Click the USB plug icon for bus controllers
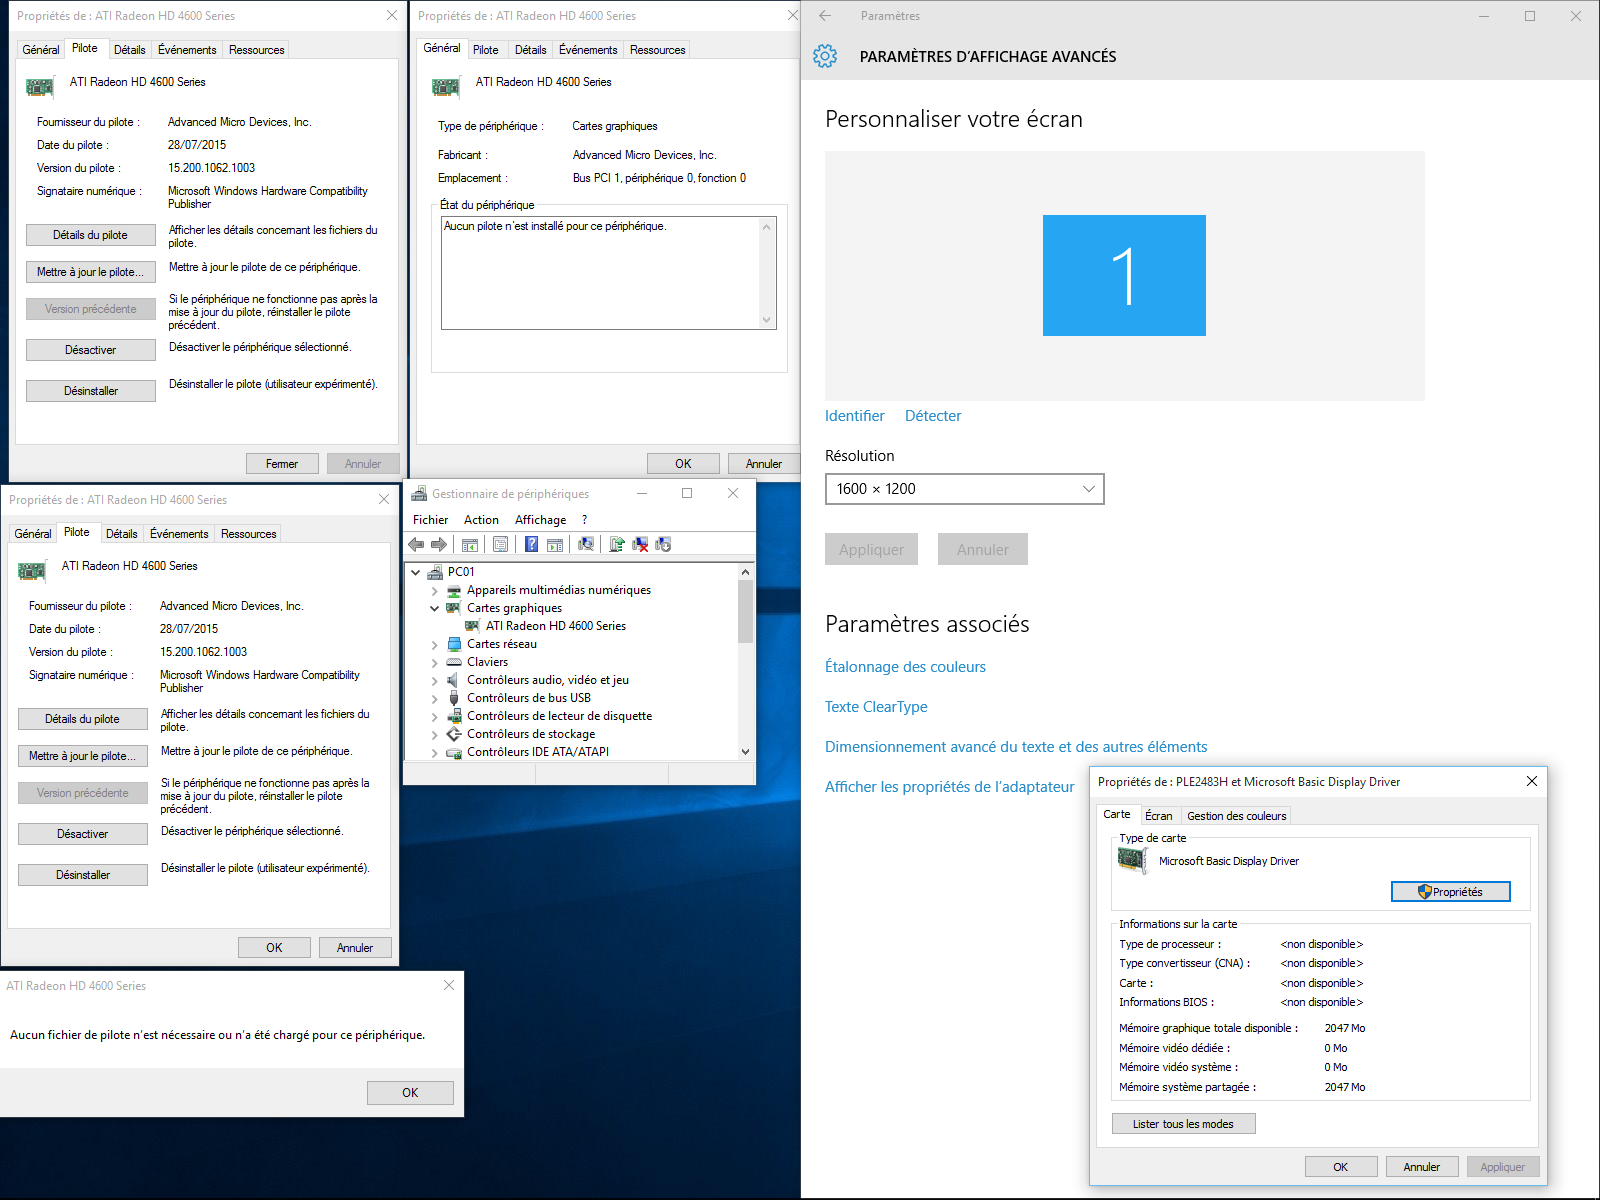 (x=454, y=698)
